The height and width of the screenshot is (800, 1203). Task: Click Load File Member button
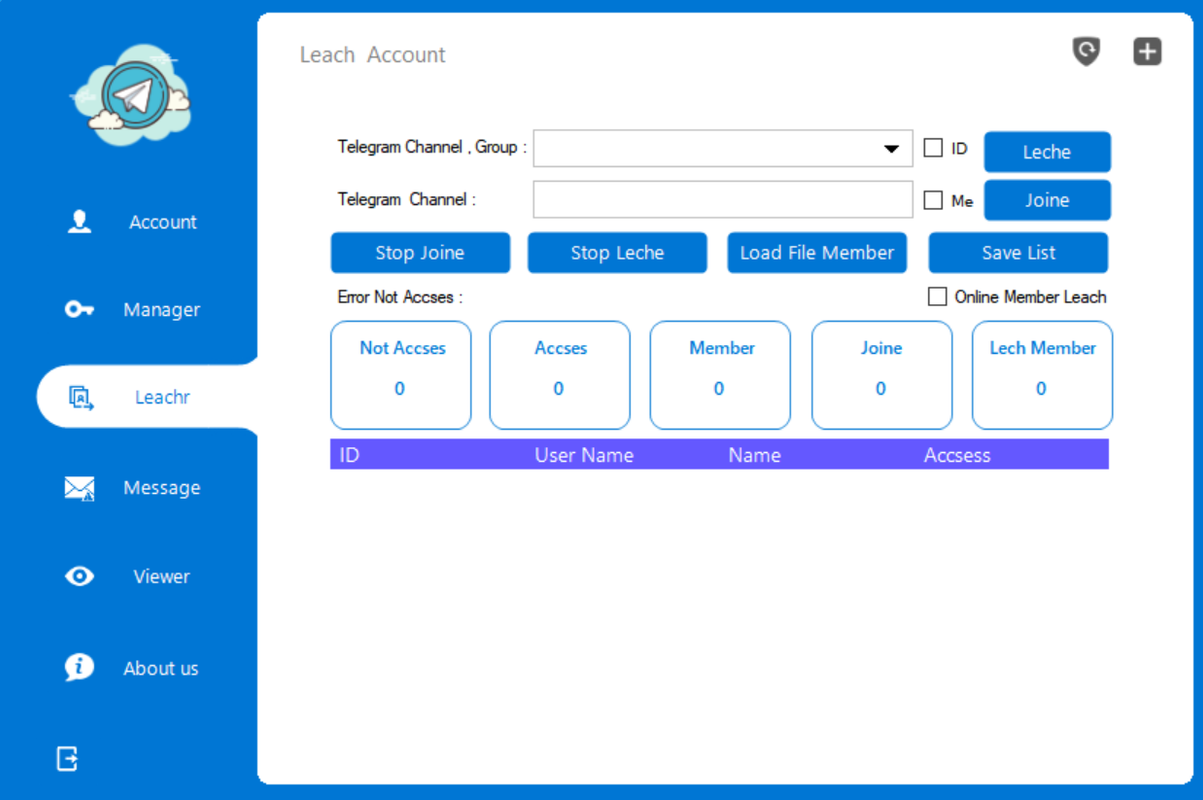[x=817, y=253]
